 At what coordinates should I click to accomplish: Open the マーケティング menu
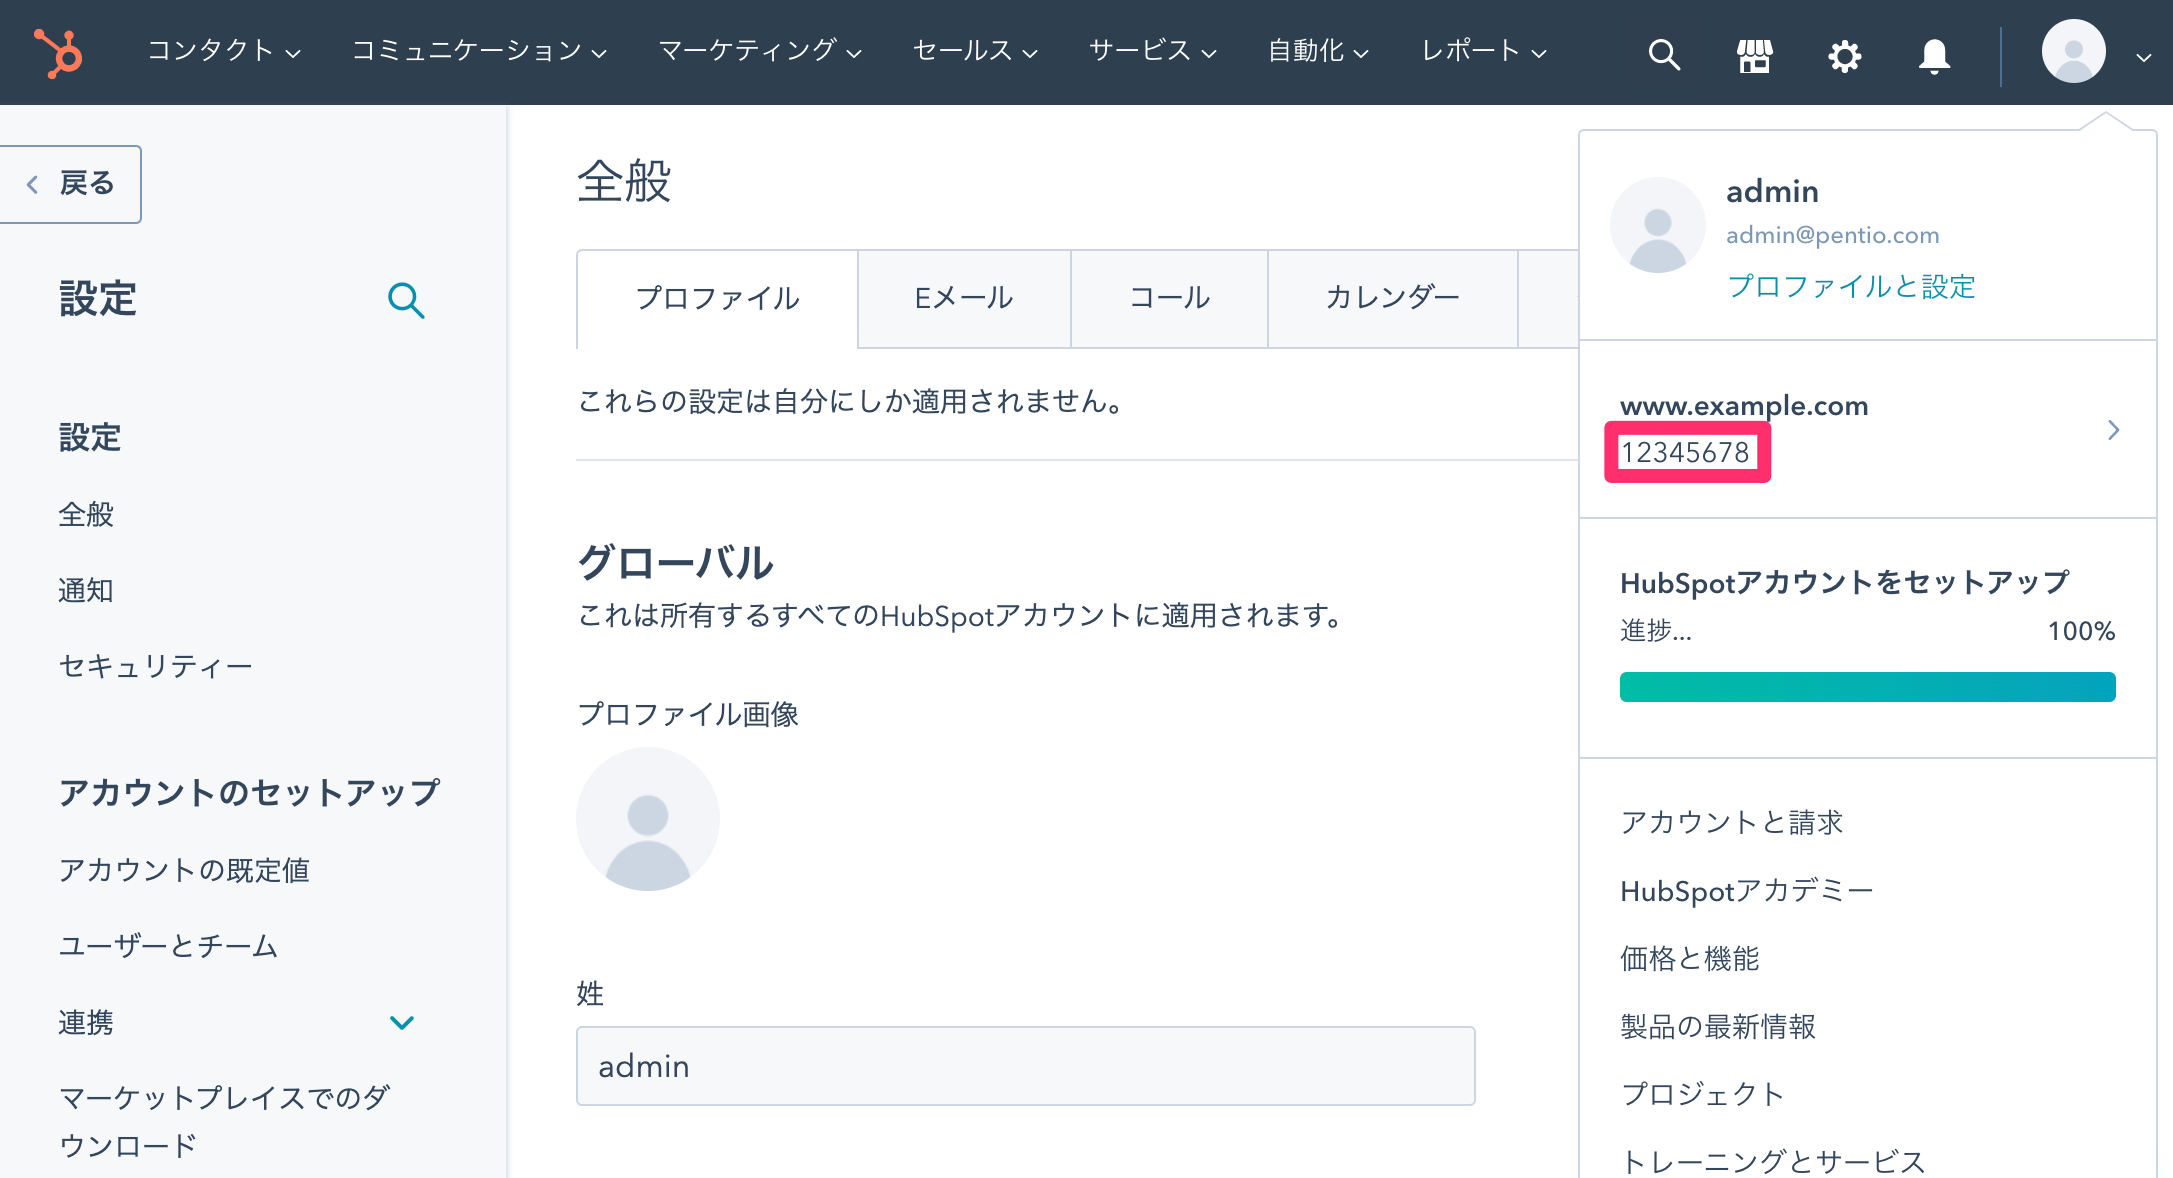coord(760,50)
